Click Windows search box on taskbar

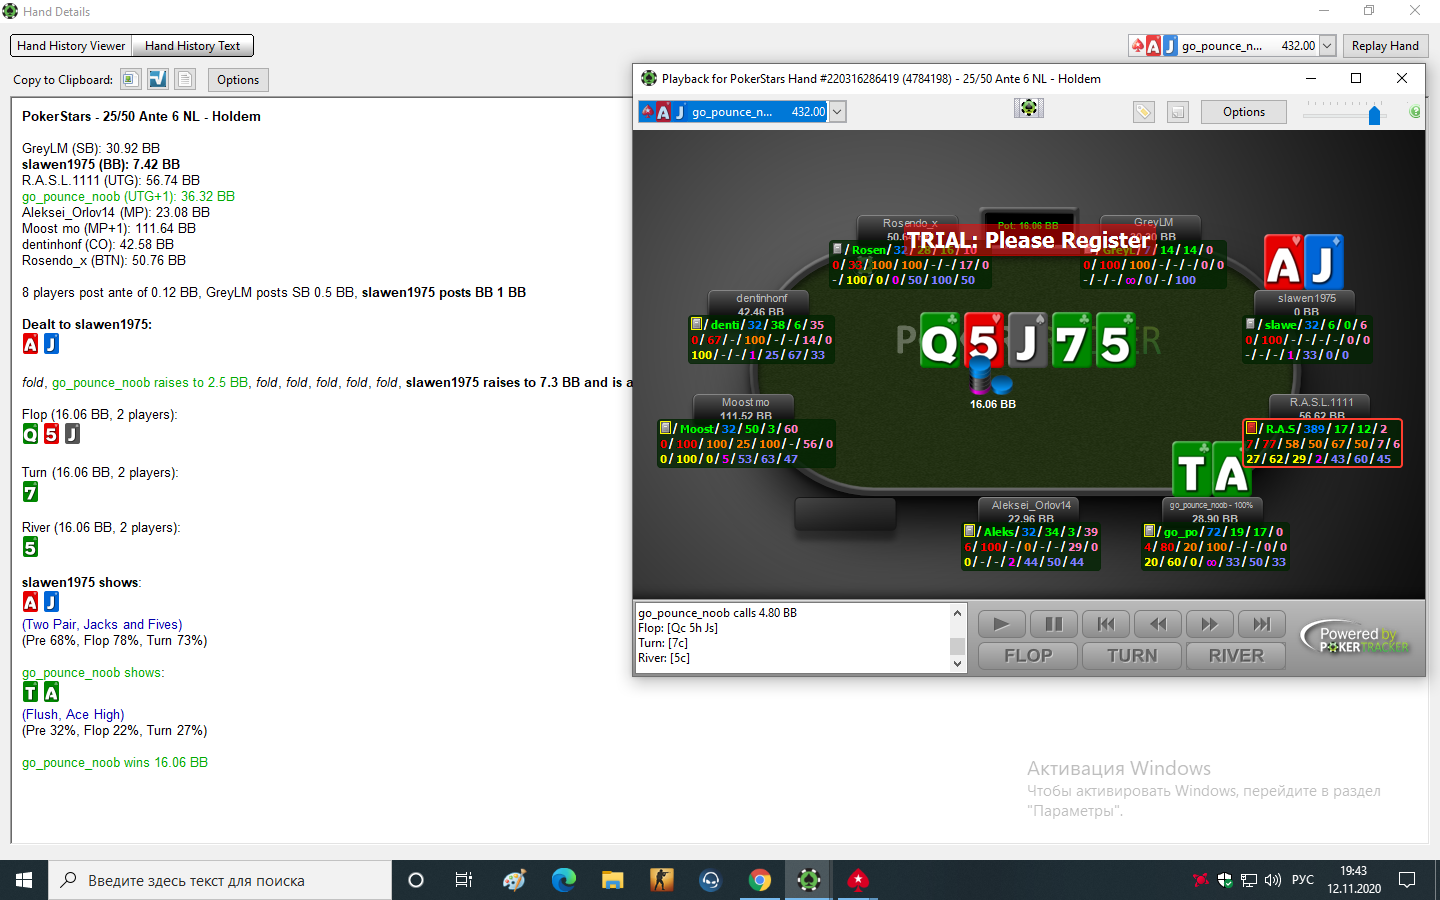[x=220, y=880]
